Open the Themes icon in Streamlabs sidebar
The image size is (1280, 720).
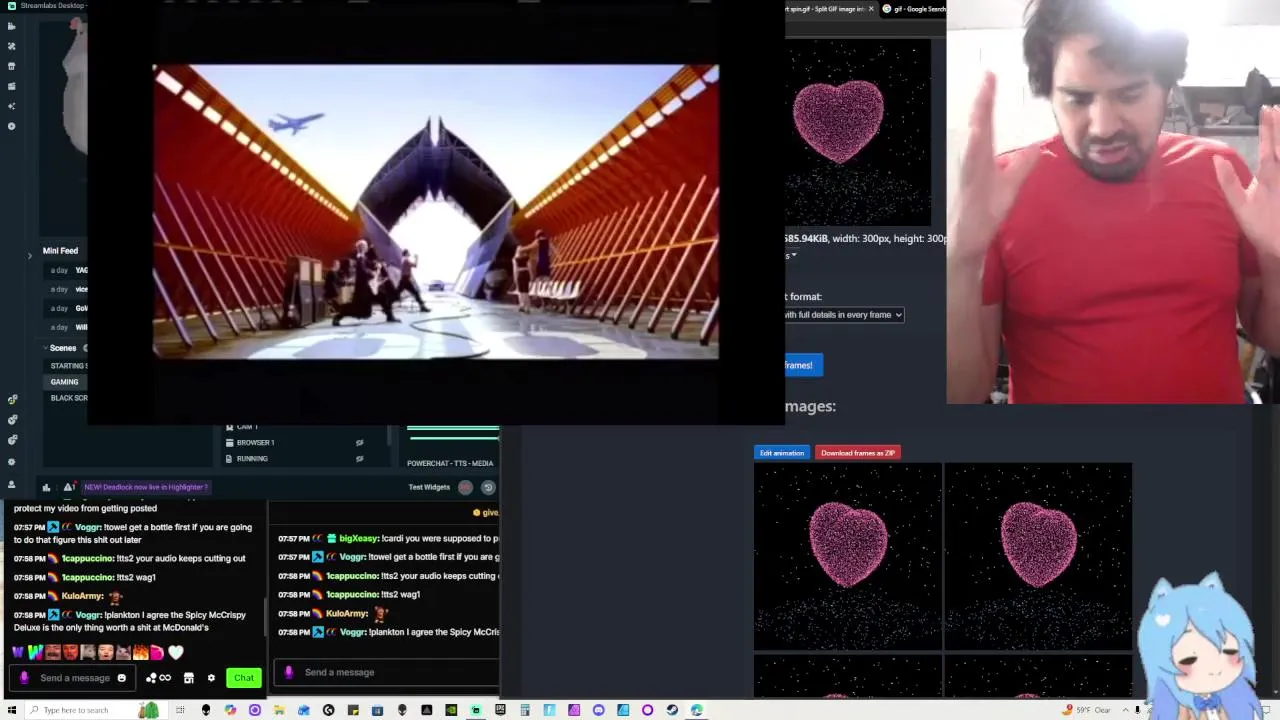coord(11,46)
